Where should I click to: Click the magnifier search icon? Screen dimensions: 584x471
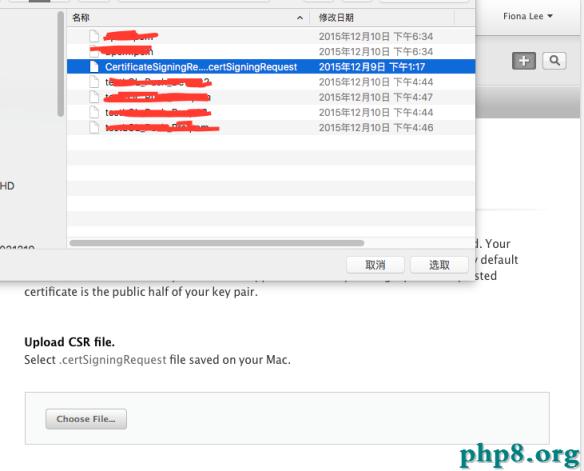click(555, 61)
